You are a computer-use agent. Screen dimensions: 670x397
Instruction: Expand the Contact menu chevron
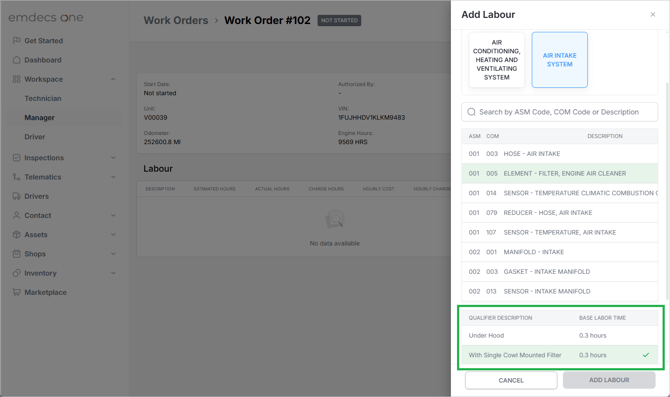tap(113, 215)
